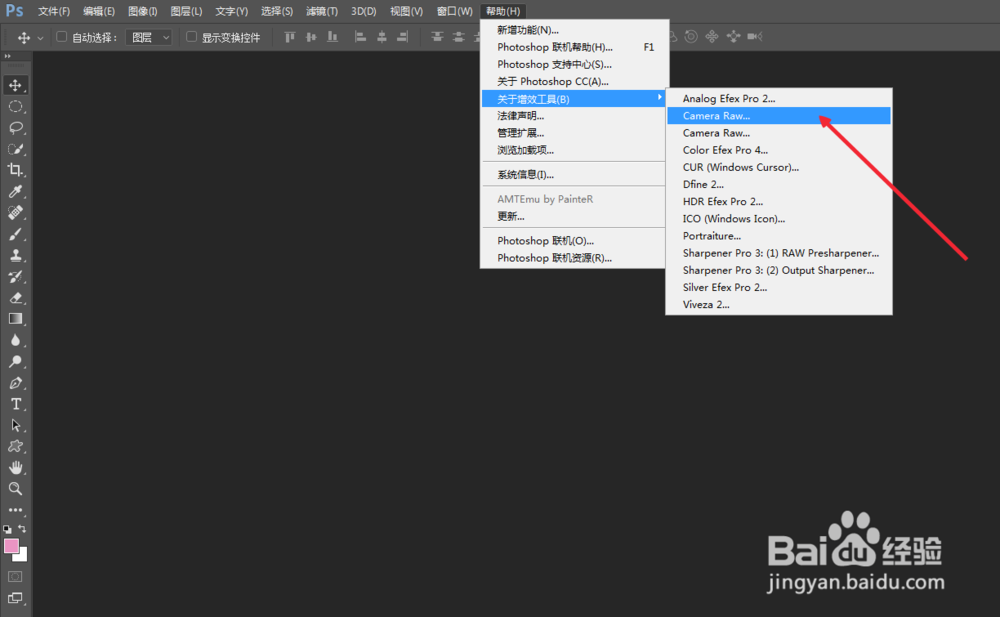Select the Zoom tool
Image resolution: width=1000 pixels, height=617 pixels.
coord(15,489)
